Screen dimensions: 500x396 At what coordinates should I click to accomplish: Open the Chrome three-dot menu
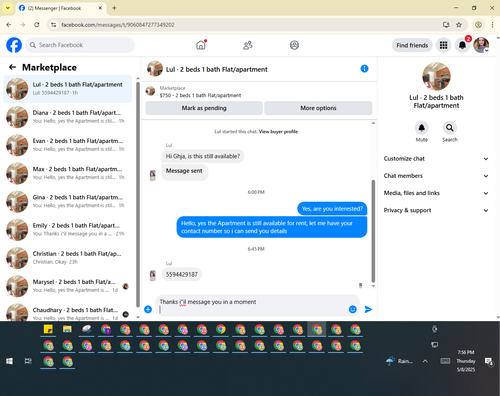(x=492, y=25)
